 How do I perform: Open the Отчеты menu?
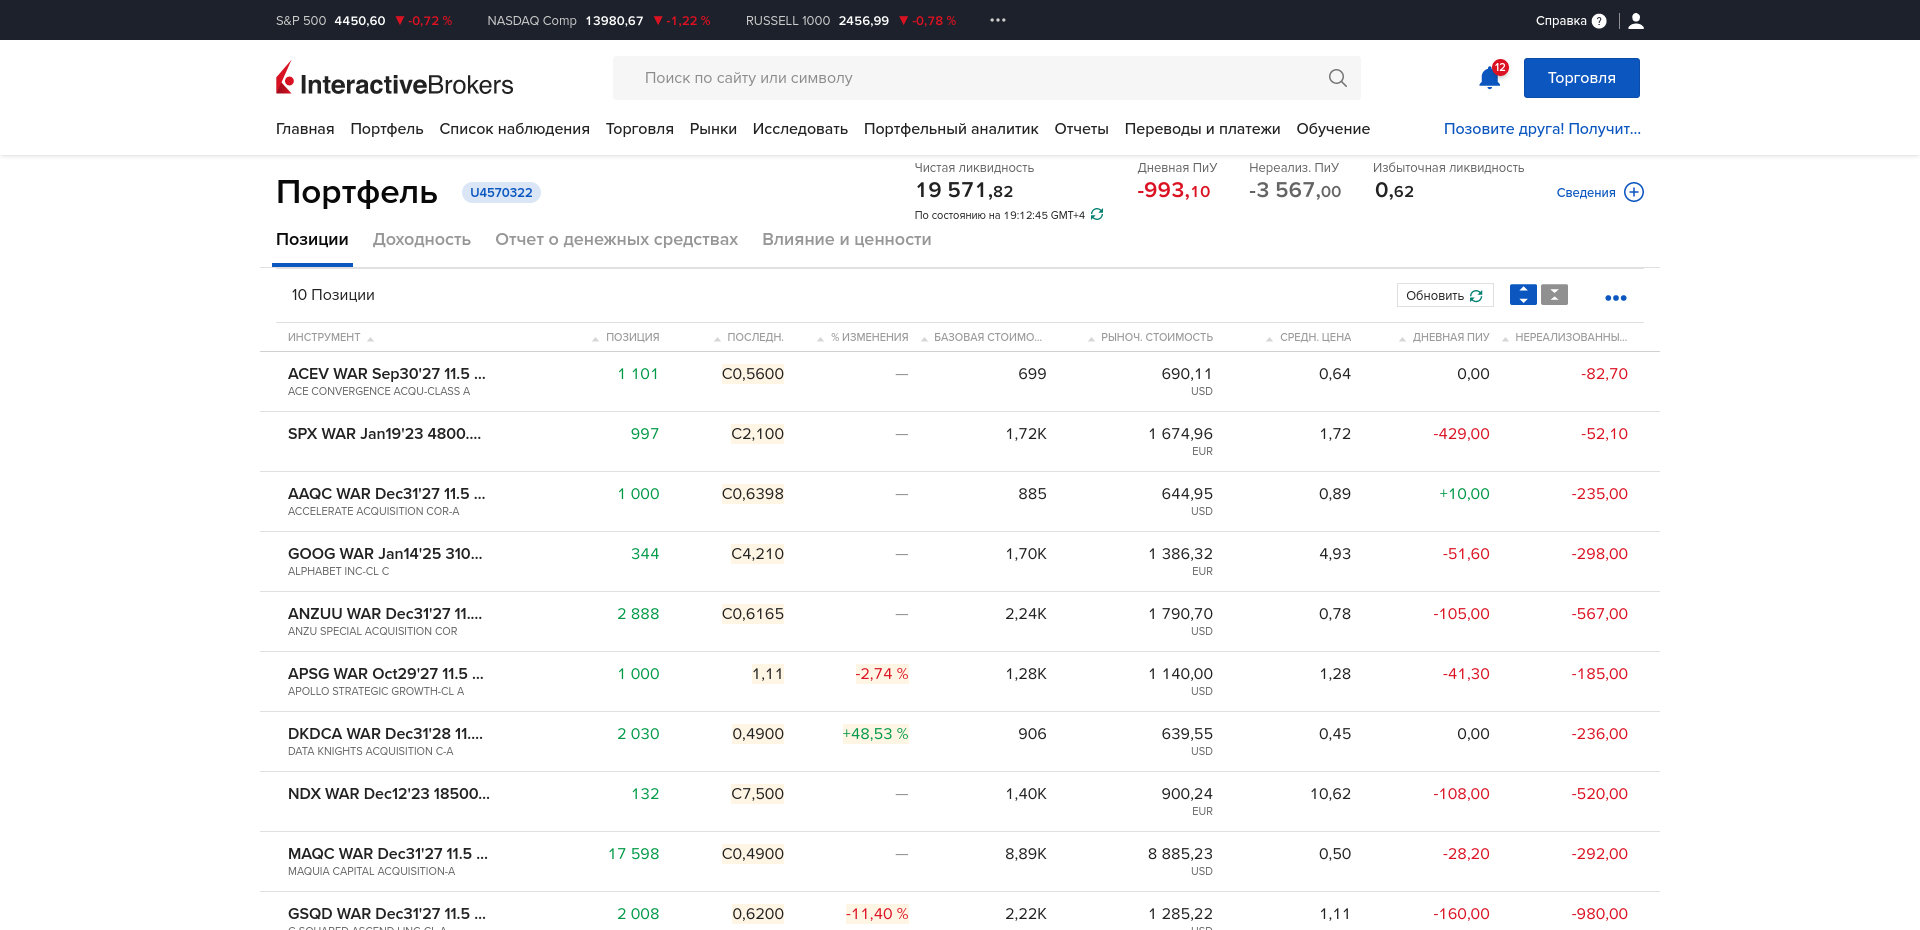1081,129
